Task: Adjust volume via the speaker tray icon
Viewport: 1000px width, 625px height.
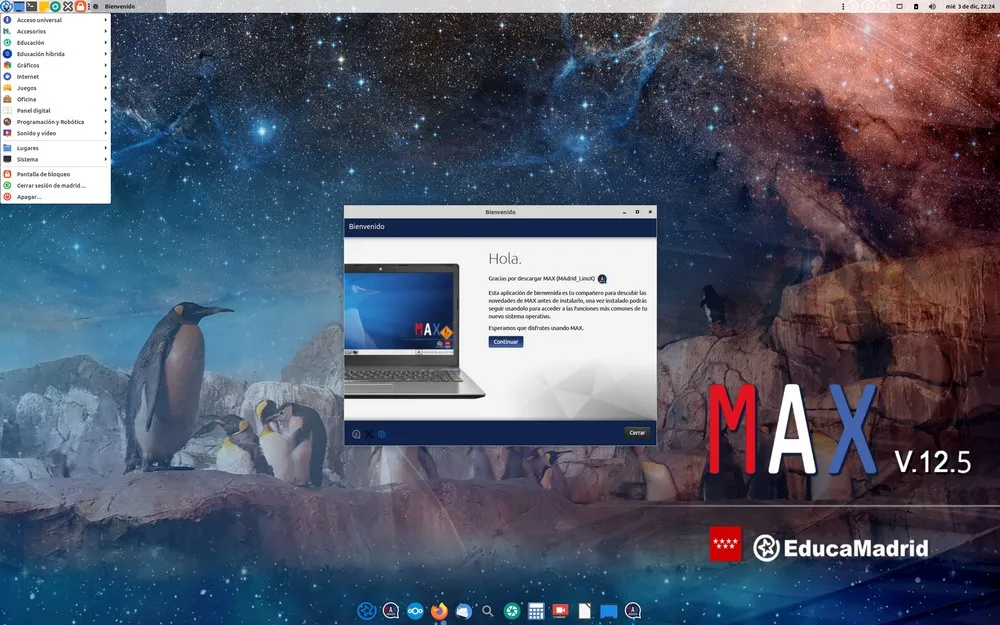Action: 932,6
